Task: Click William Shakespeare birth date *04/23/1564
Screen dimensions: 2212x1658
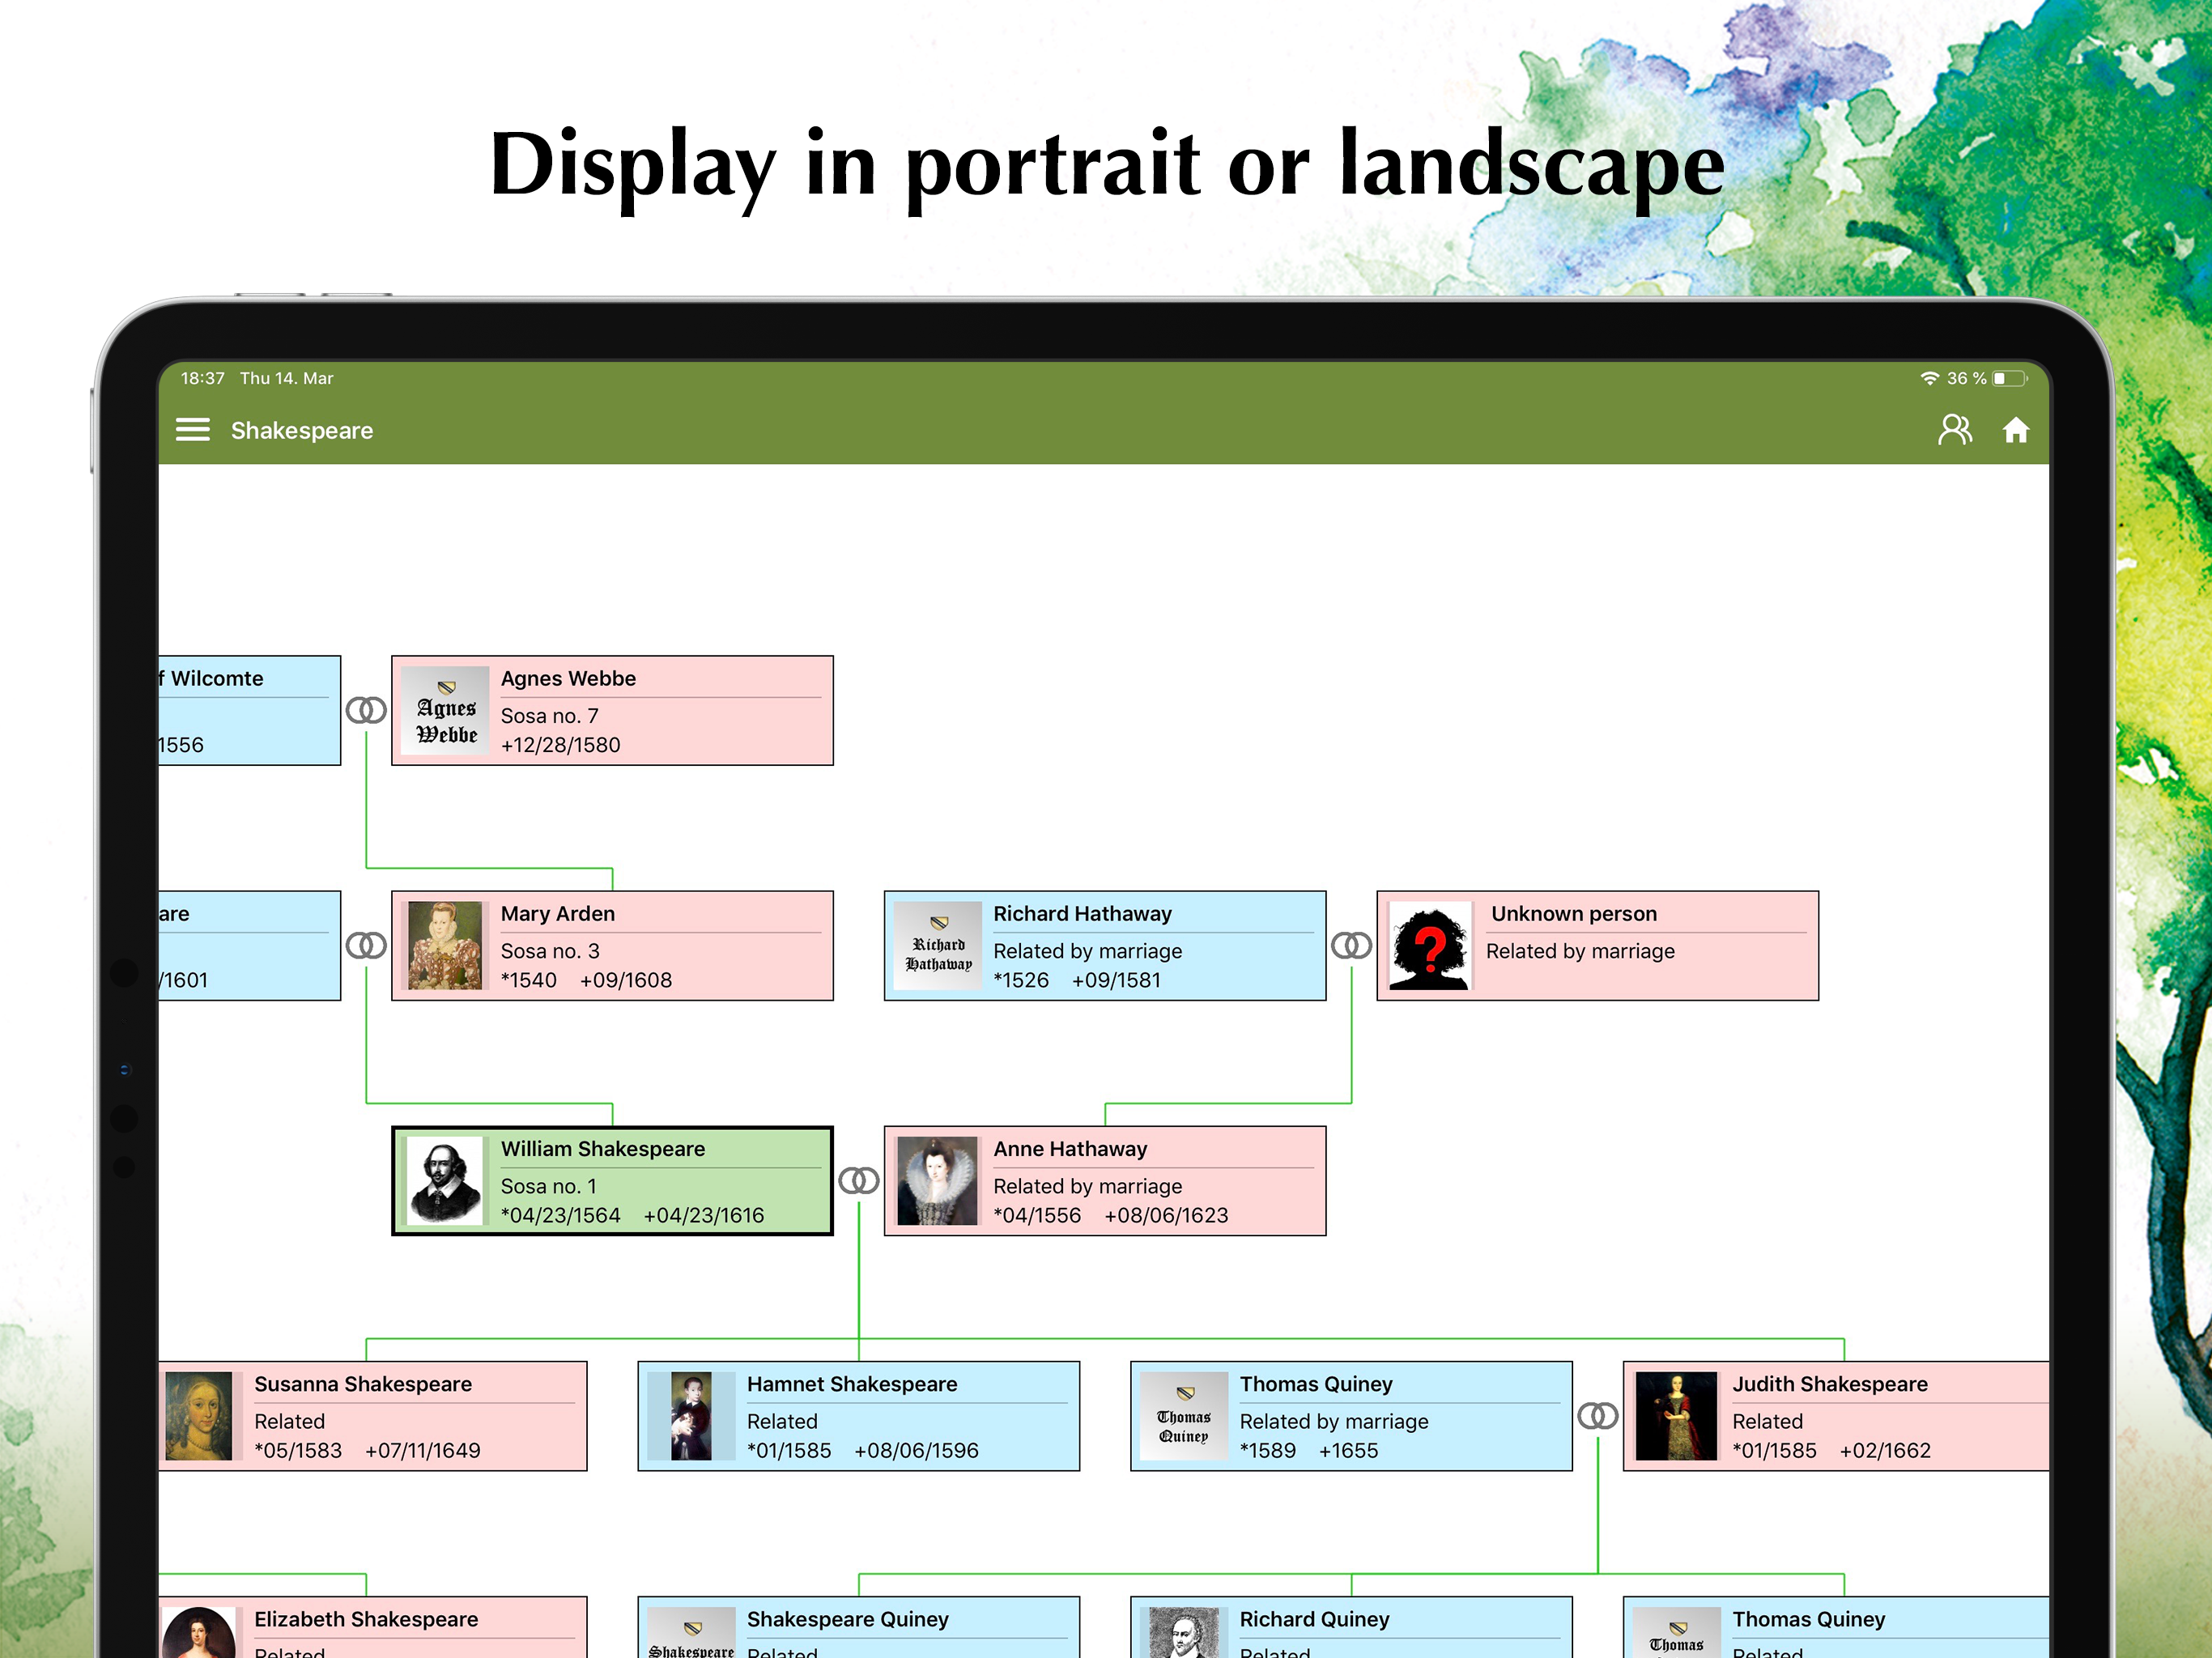Action: 560,1215
